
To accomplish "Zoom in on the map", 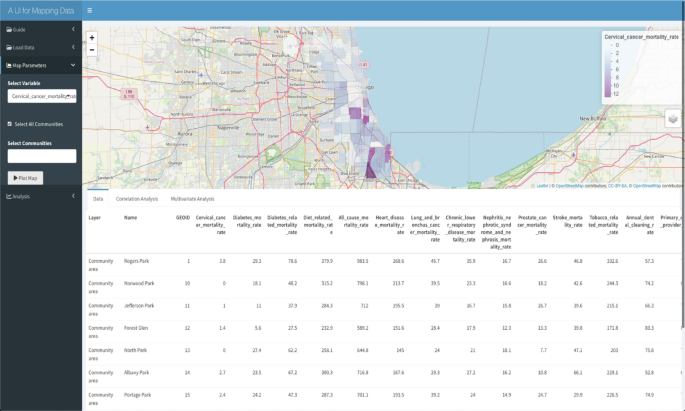I will click(92, 38).
